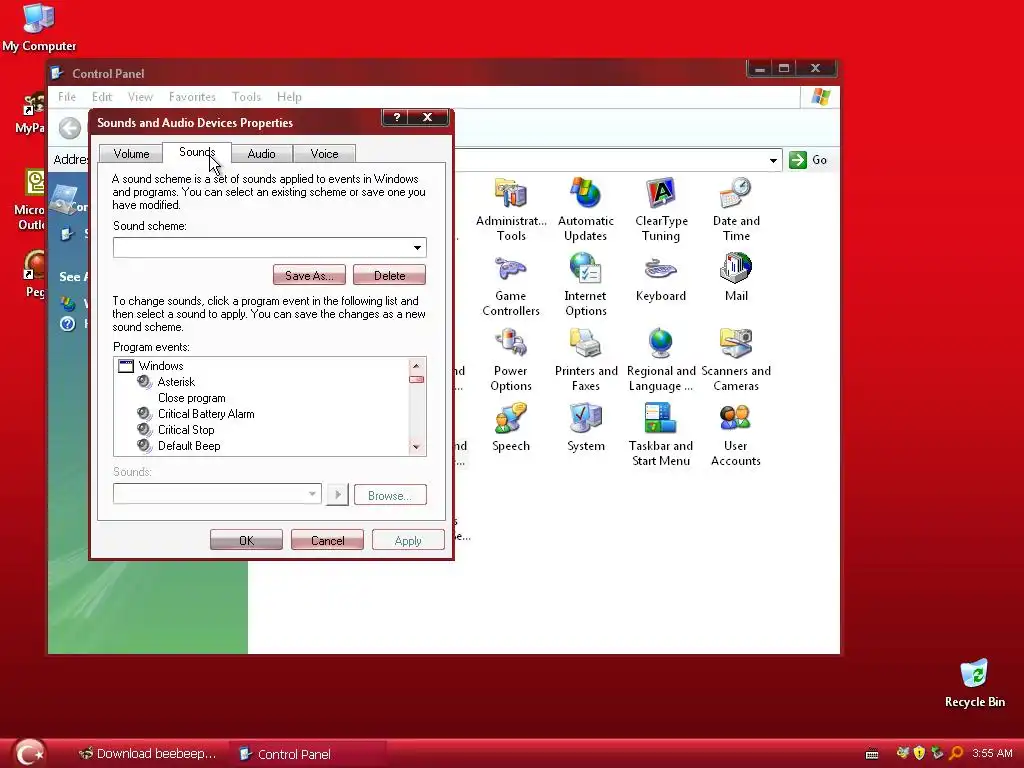Click the Save As... button
This screenshot has width=1024, height=768.
click(x=309, y=275)
